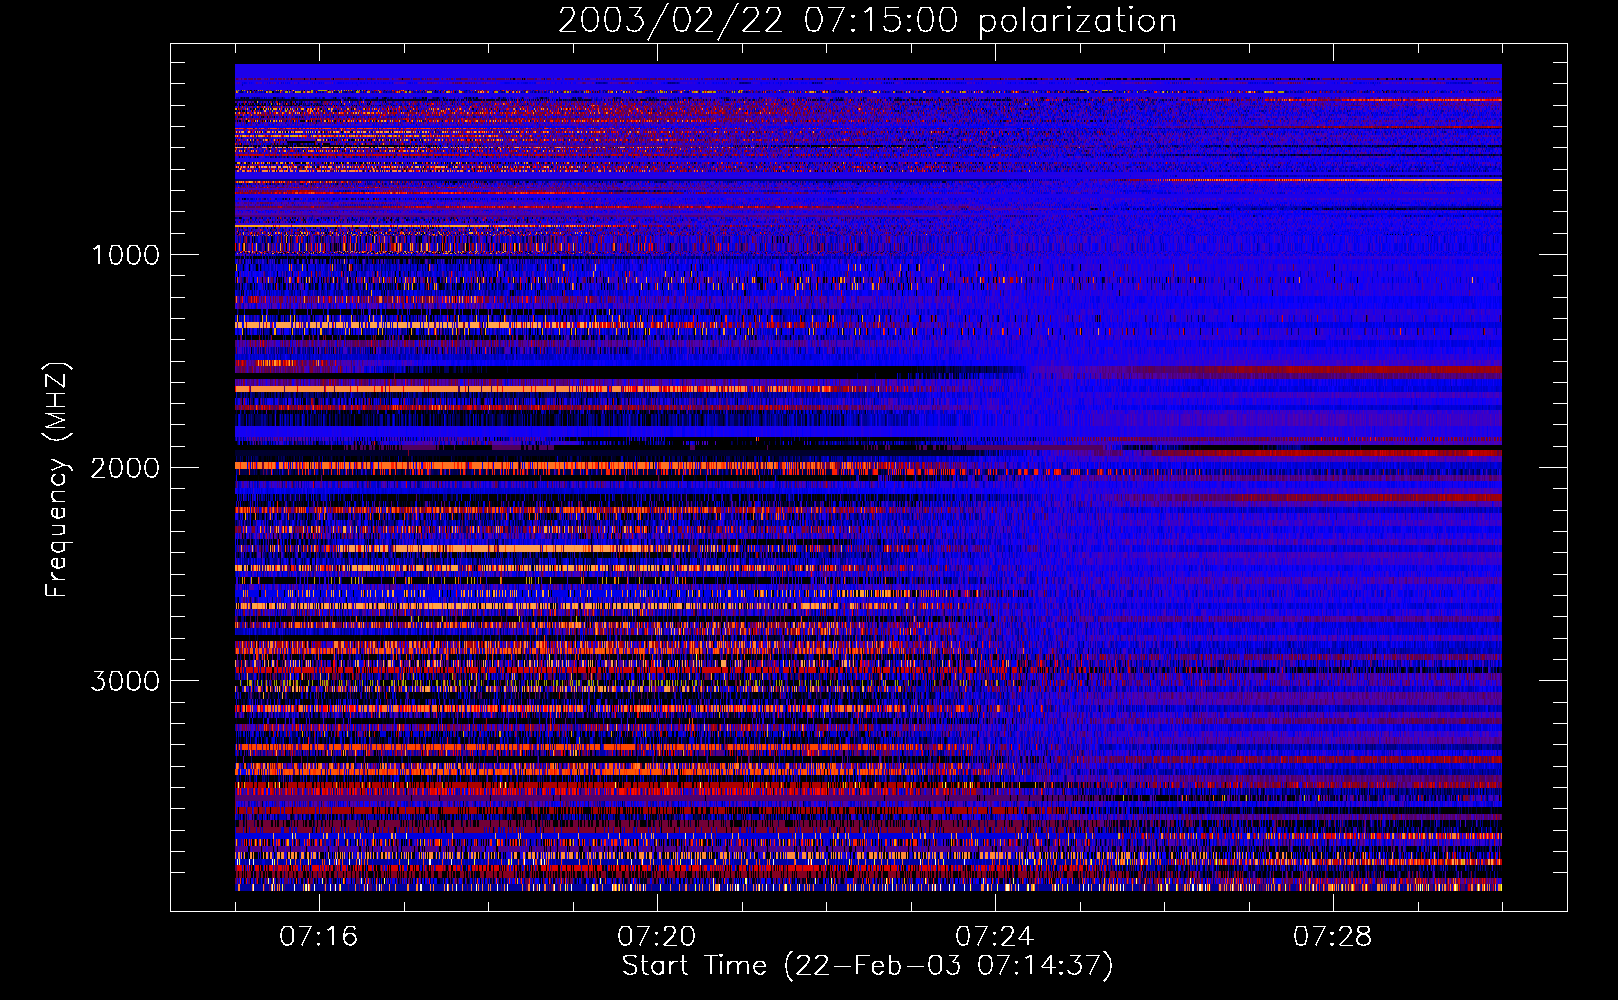Click the 2000 frequency tick label

click(125, 468)
